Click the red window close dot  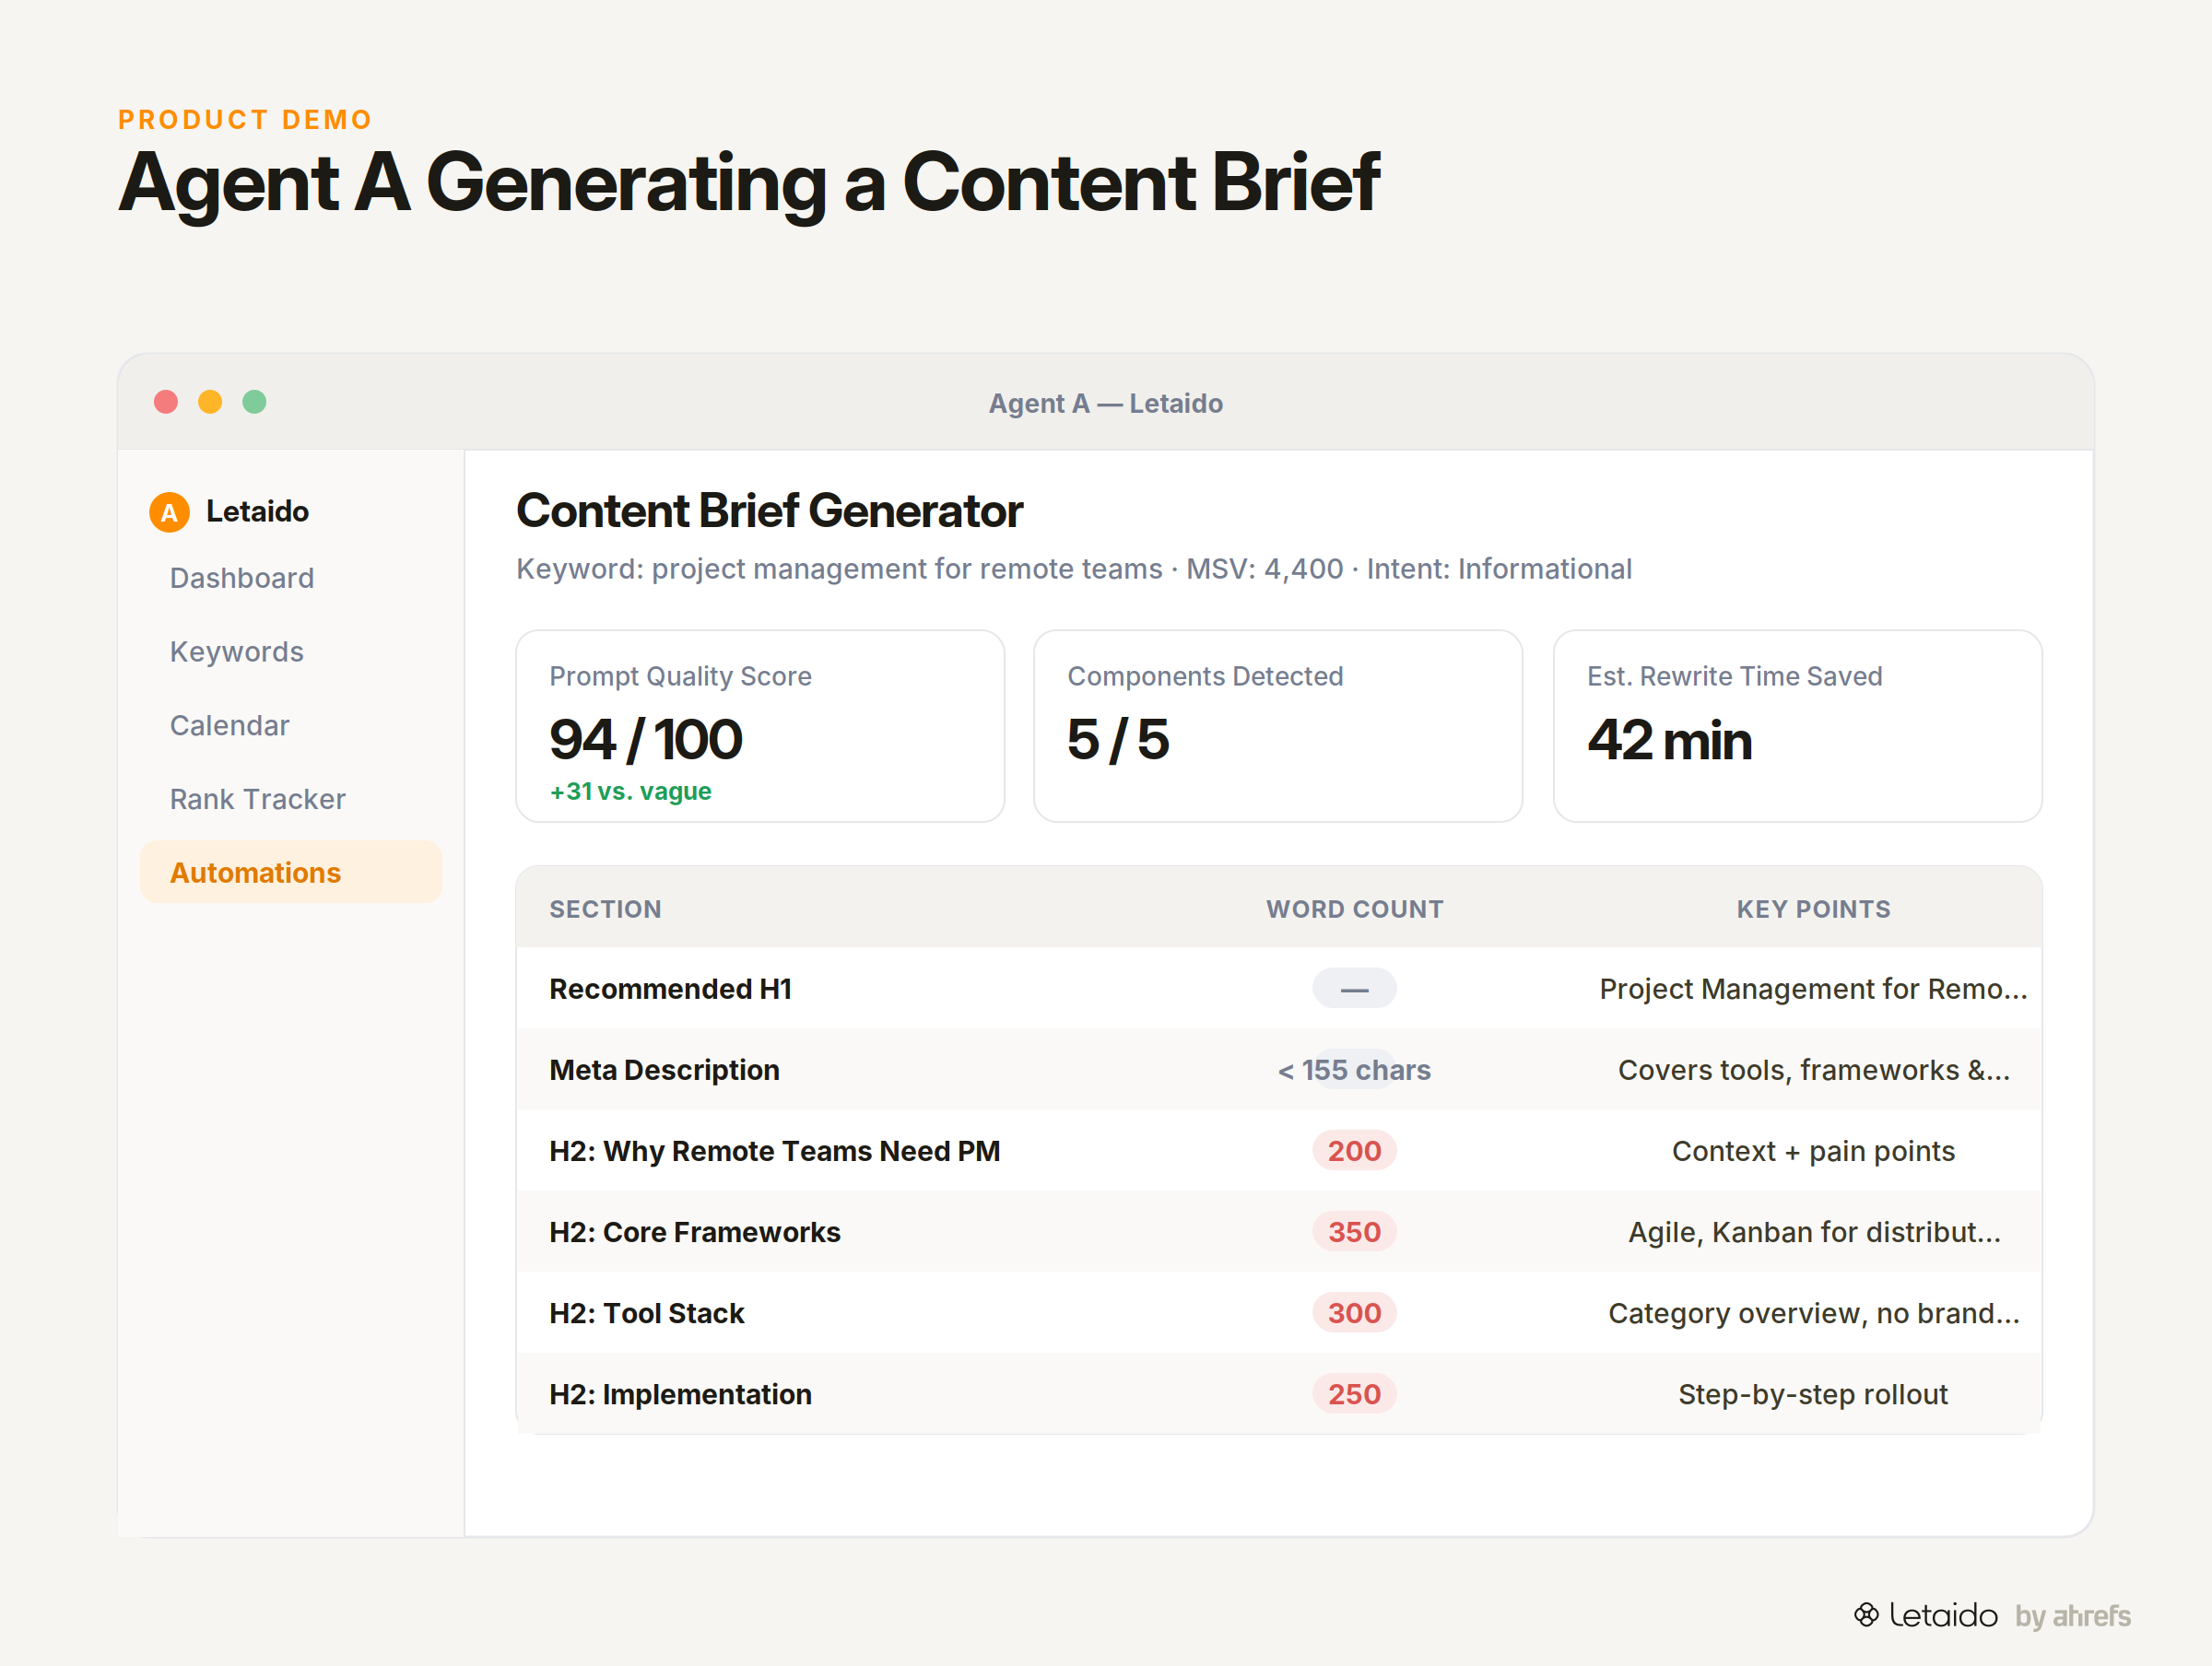pos(166,402)
